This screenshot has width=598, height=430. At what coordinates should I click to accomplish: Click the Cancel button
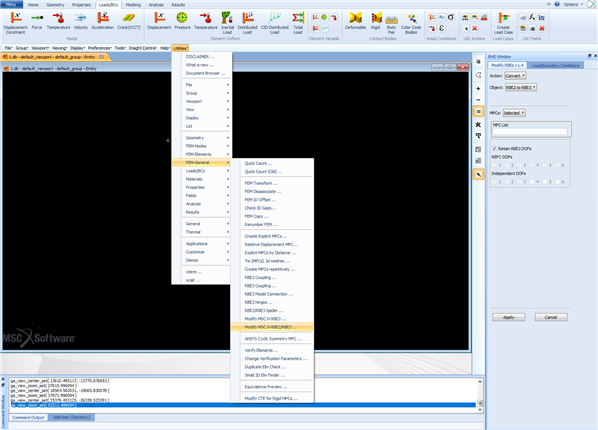(x=551, y=317)
